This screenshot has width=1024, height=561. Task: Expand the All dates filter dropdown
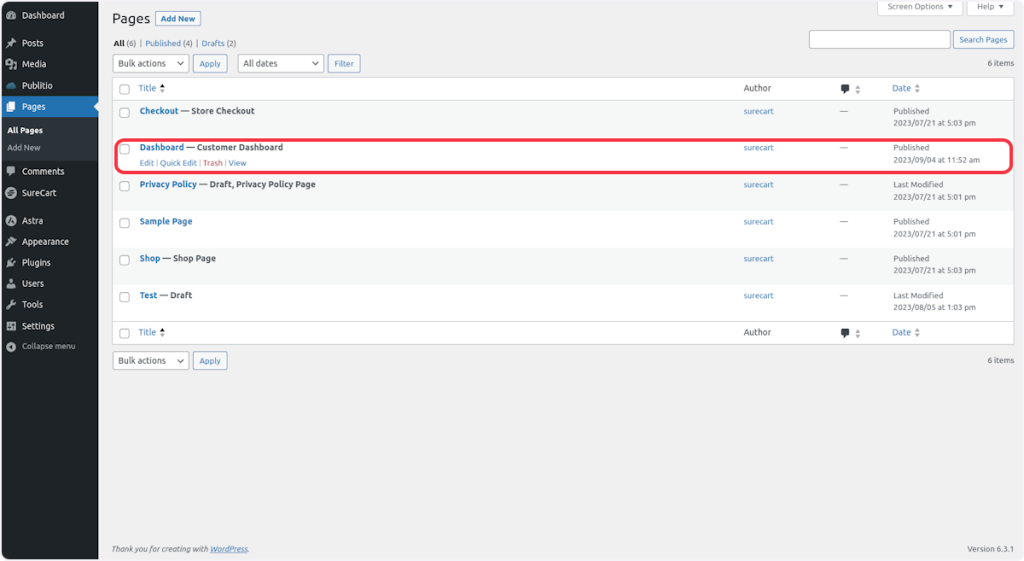point(280,63)
